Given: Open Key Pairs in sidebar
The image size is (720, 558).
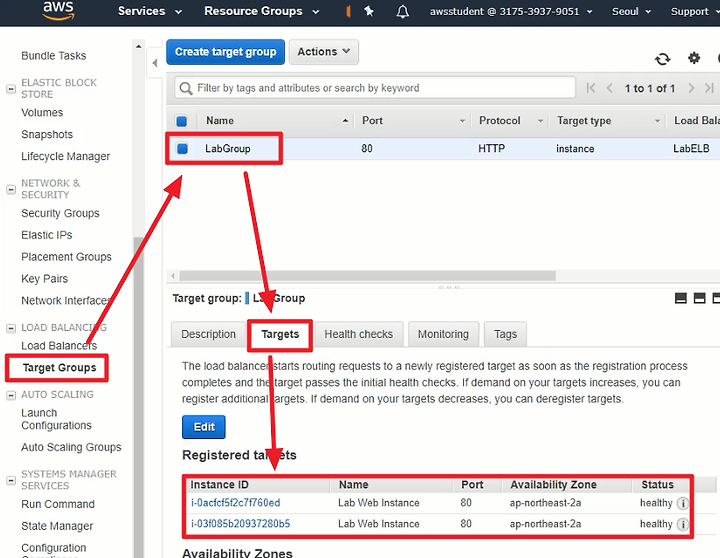Looking at the screenshot, I should tap(45, 279).
